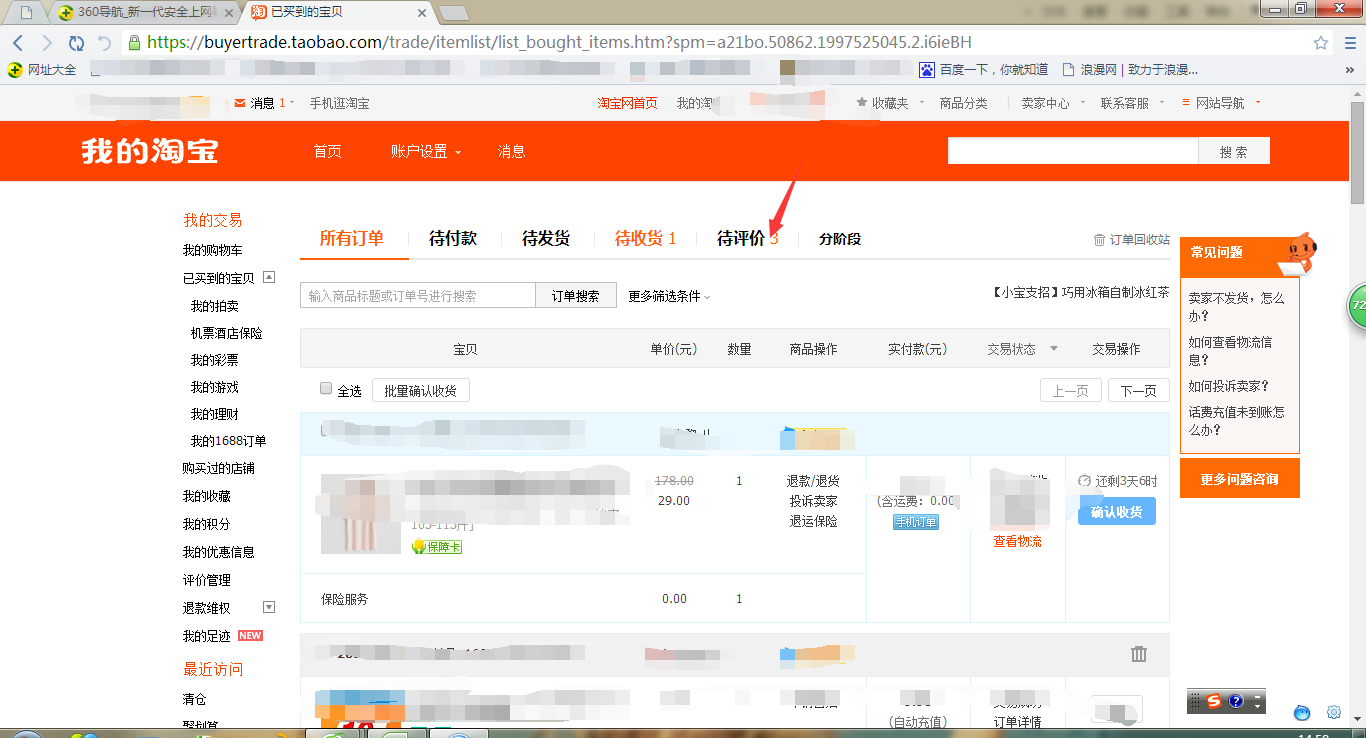Open 消息 in orange navigation bar
The image size is (1366, 738).
click(x=512, y=151)
